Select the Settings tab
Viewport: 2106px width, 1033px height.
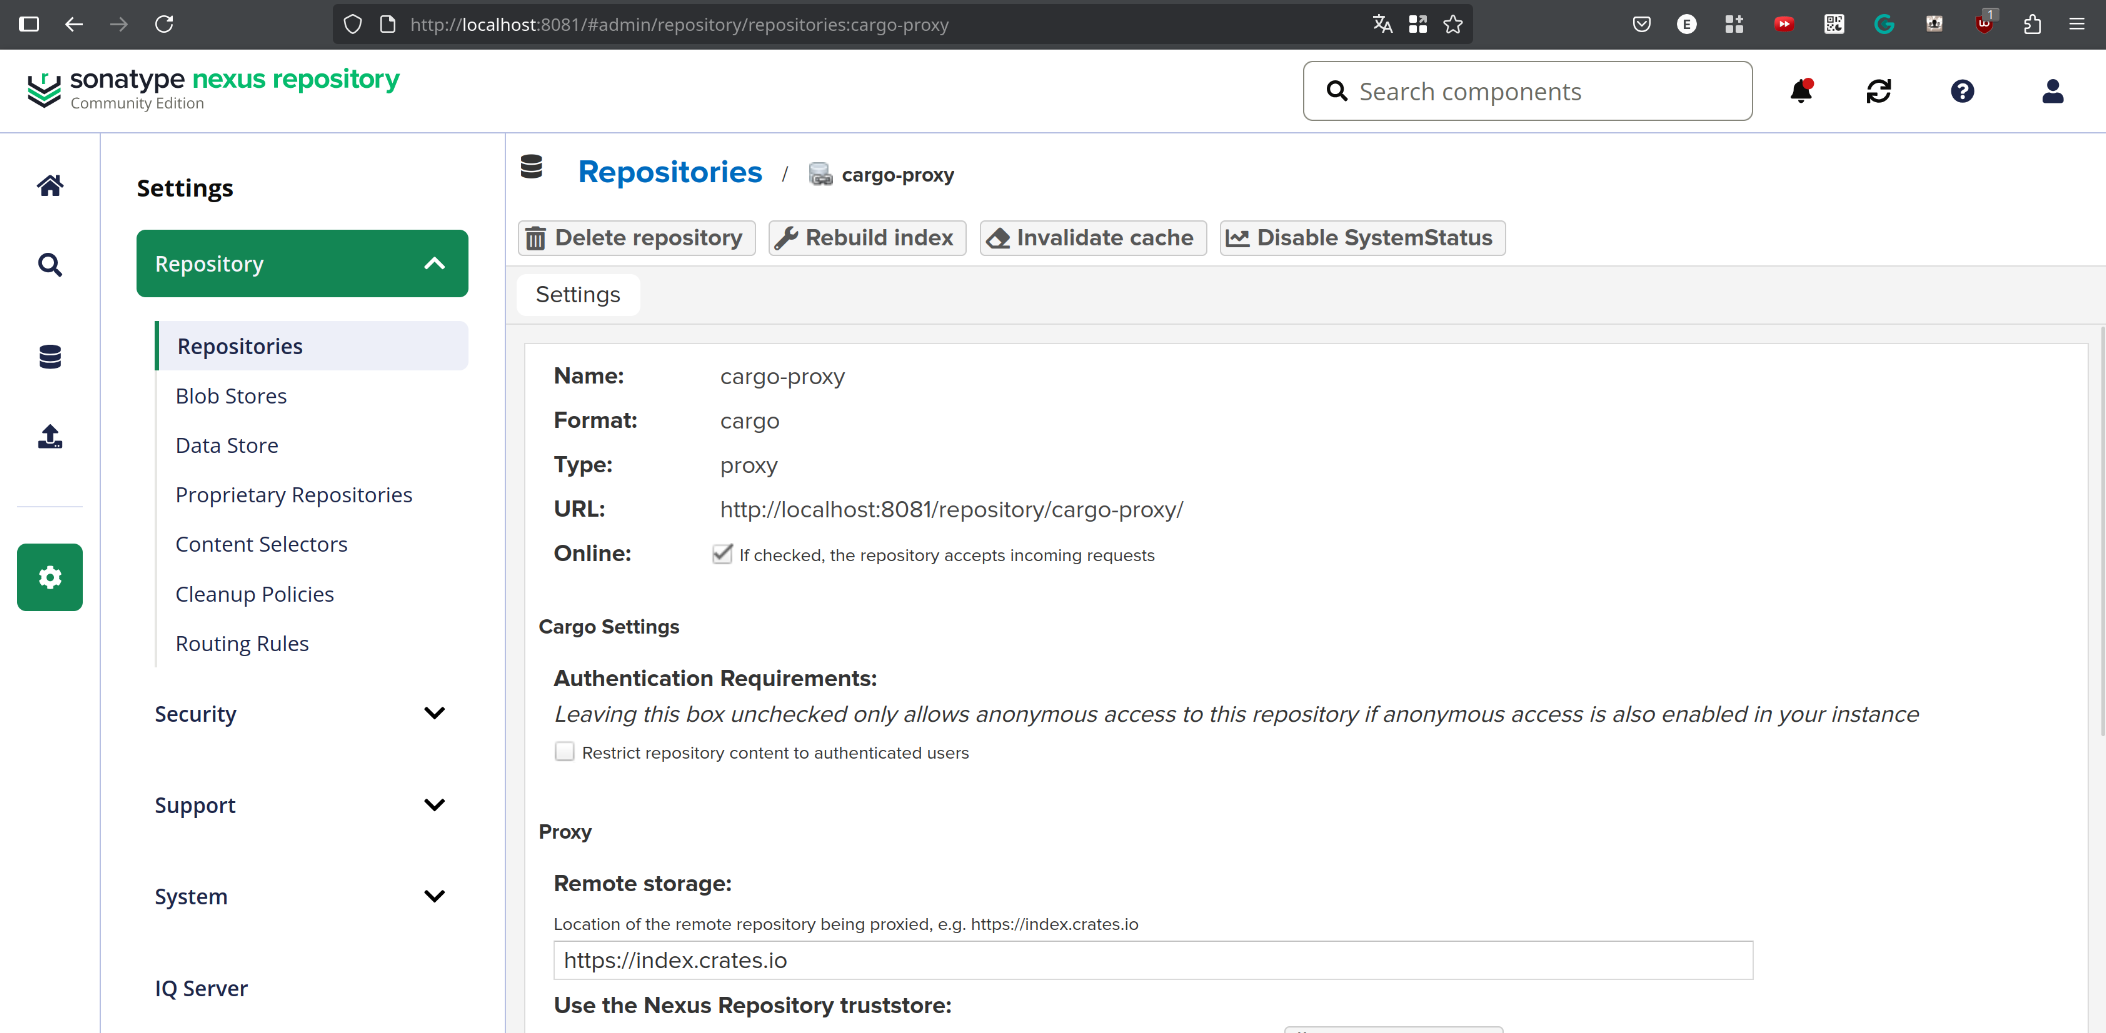578,295
